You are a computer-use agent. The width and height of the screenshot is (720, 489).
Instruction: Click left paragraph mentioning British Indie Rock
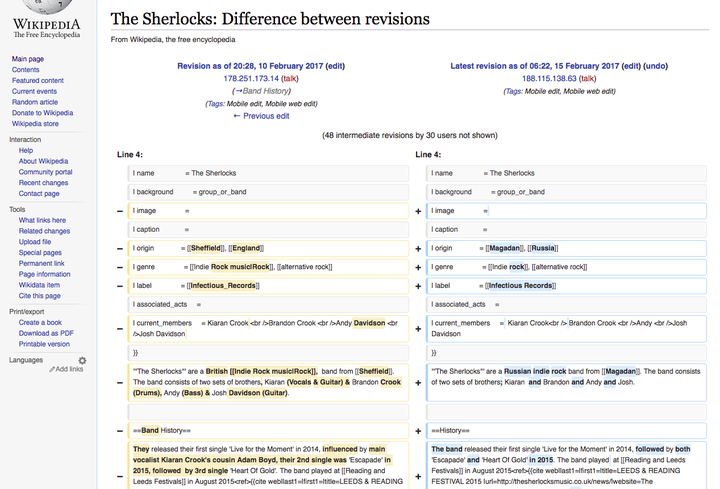(268, 382)
